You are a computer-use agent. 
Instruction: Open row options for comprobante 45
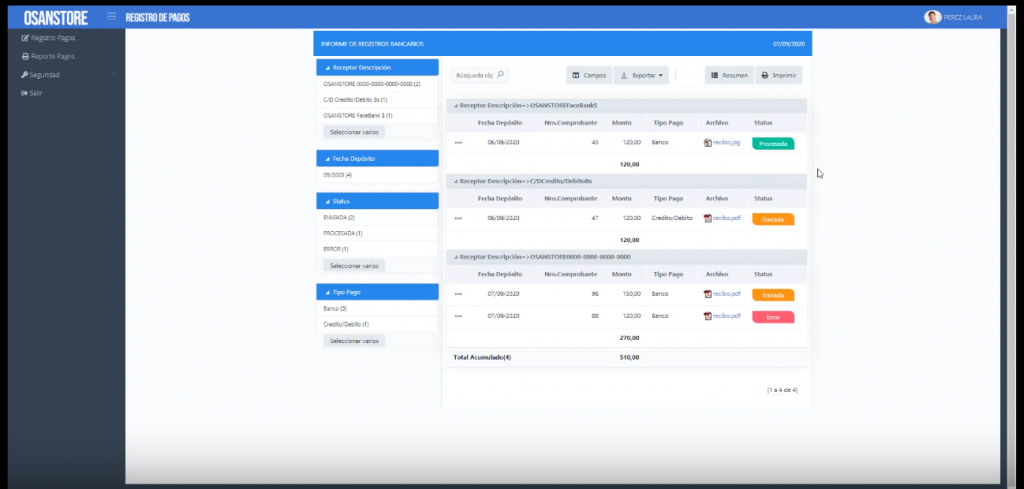(458, 142)
